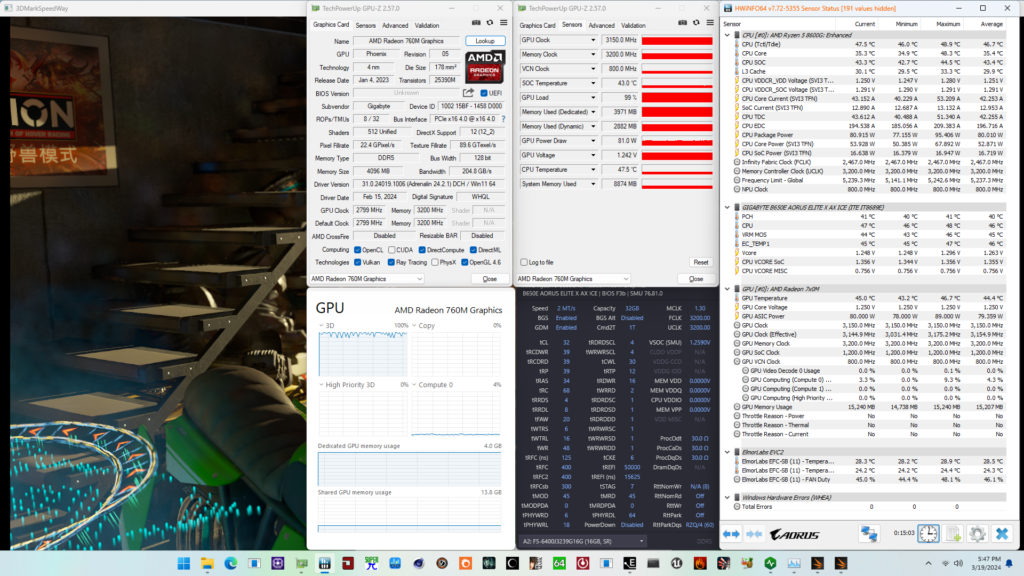Click the green 64 icon in the taskbar

coord(559,563)
